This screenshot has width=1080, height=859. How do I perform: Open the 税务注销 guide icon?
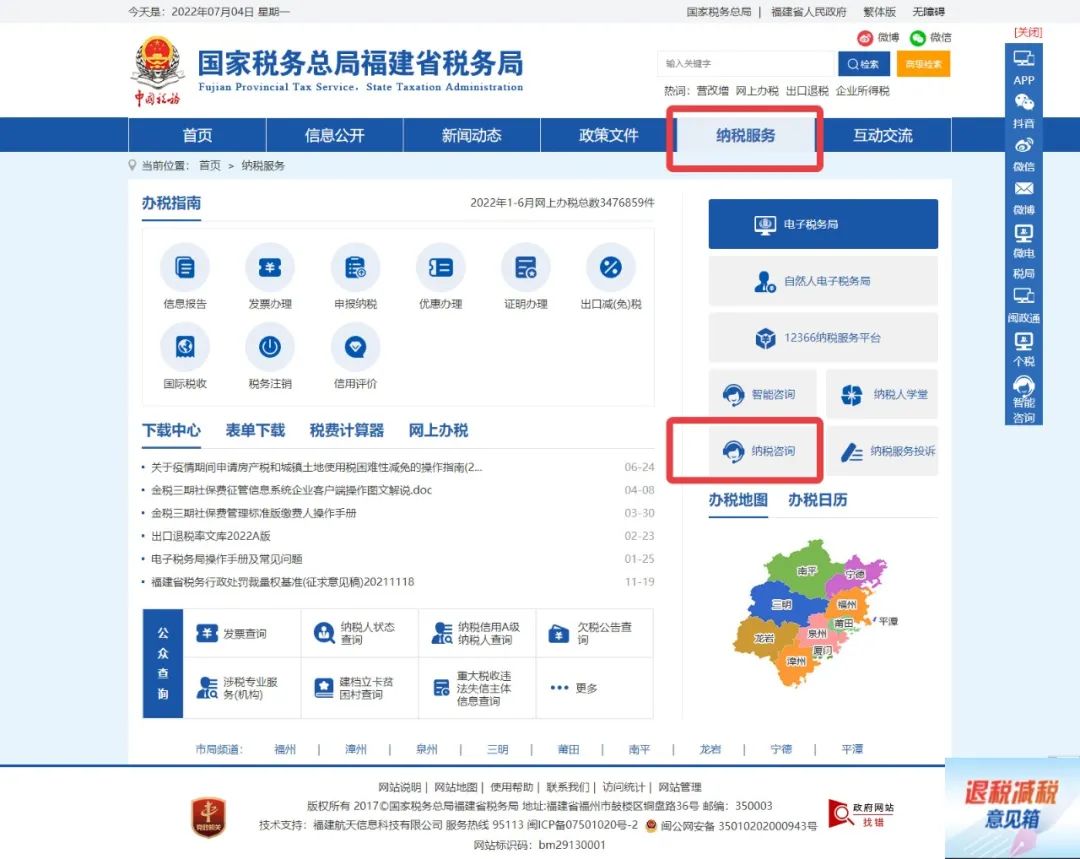pos(270,347)
